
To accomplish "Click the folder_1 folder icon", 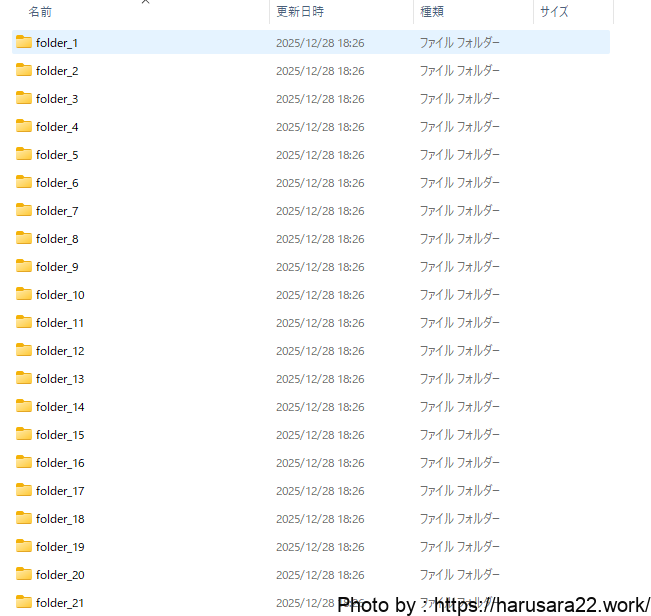I will (x=24, y=42).
